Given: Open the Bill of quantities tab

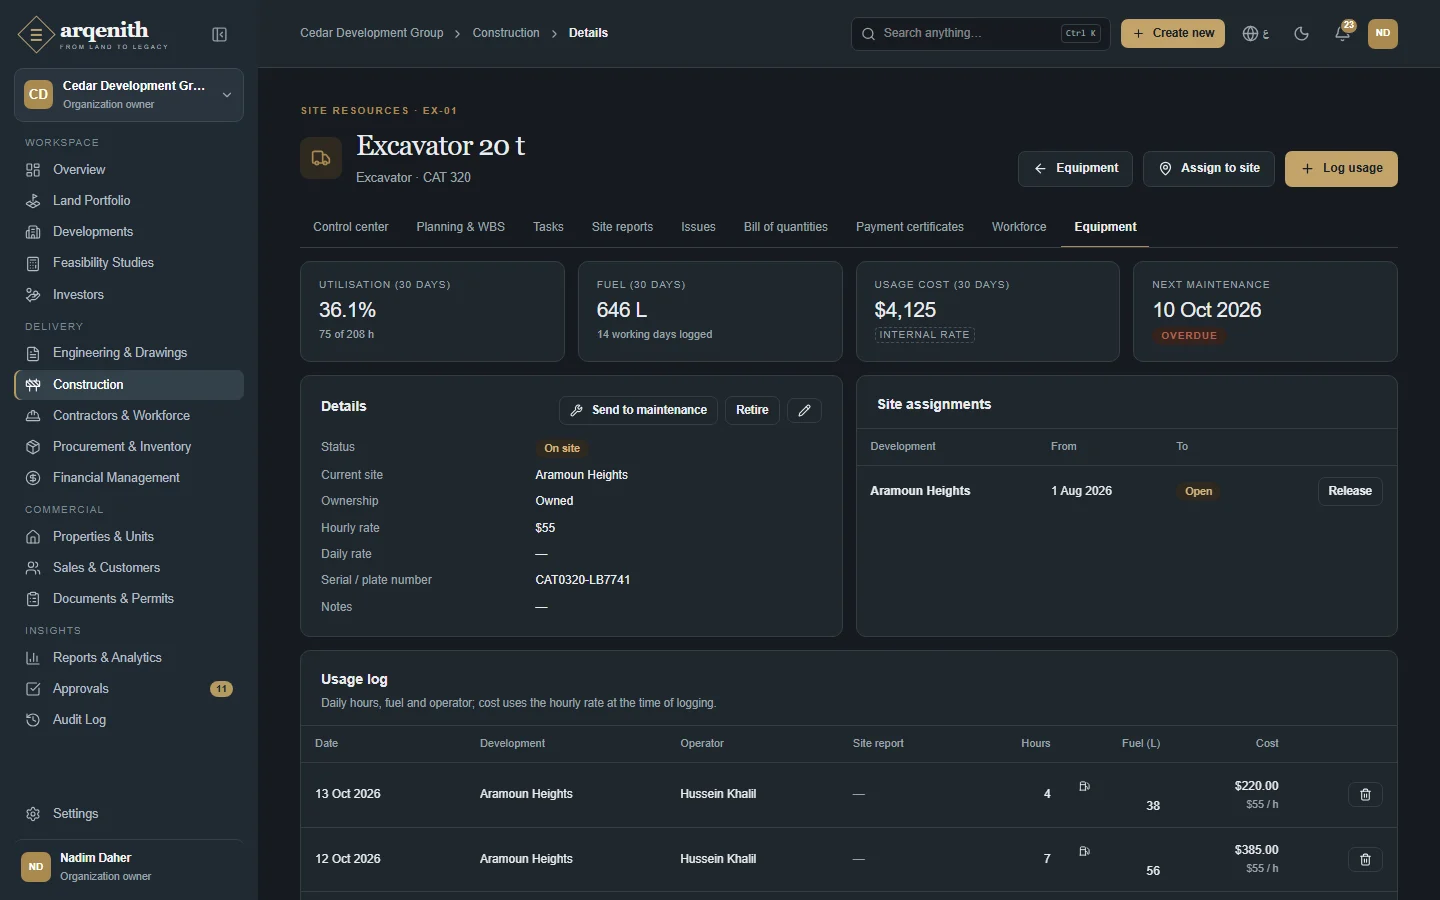Looking at the screenshot, I should 786,227.
